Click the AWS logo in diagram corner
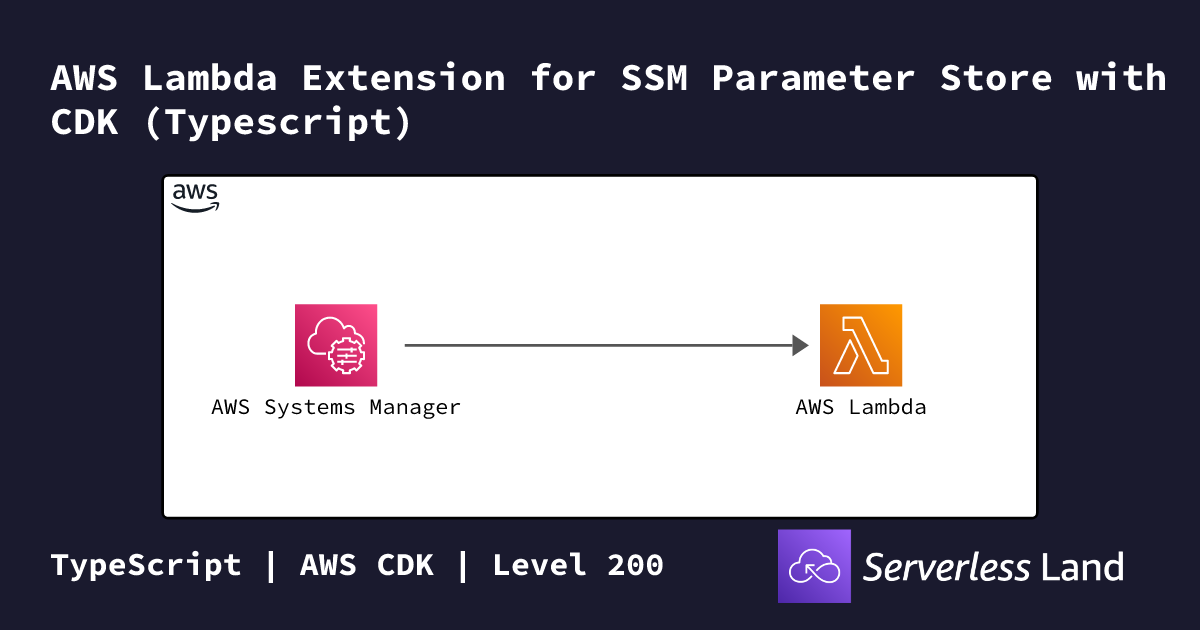Screen dimensions: 1200x630 coord(195,198)
